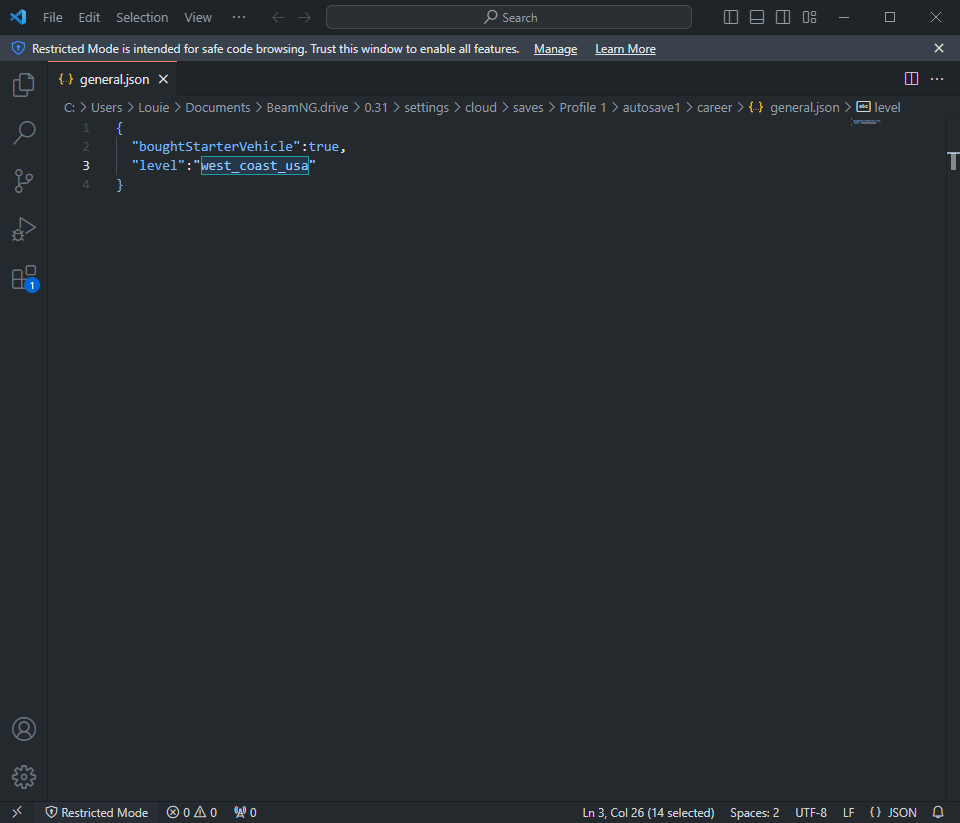Expand the autosave1 breadcrumb
Viewport: 960px width, 823px height.
click(x=651, y=107)
